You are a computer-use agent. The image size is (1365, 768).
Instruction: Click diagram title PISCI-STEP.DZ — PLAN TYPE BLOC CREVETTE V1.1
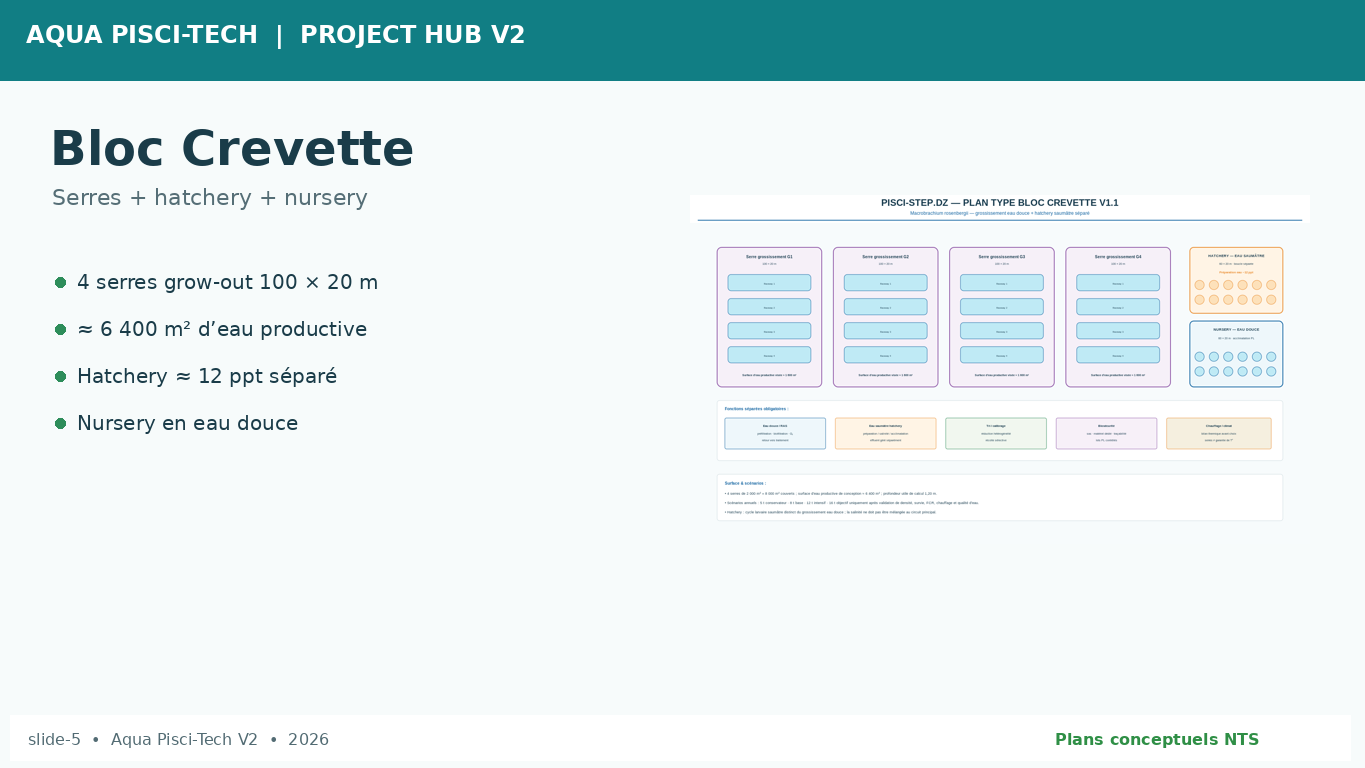pyautogui.click(x=1000, y=203)
